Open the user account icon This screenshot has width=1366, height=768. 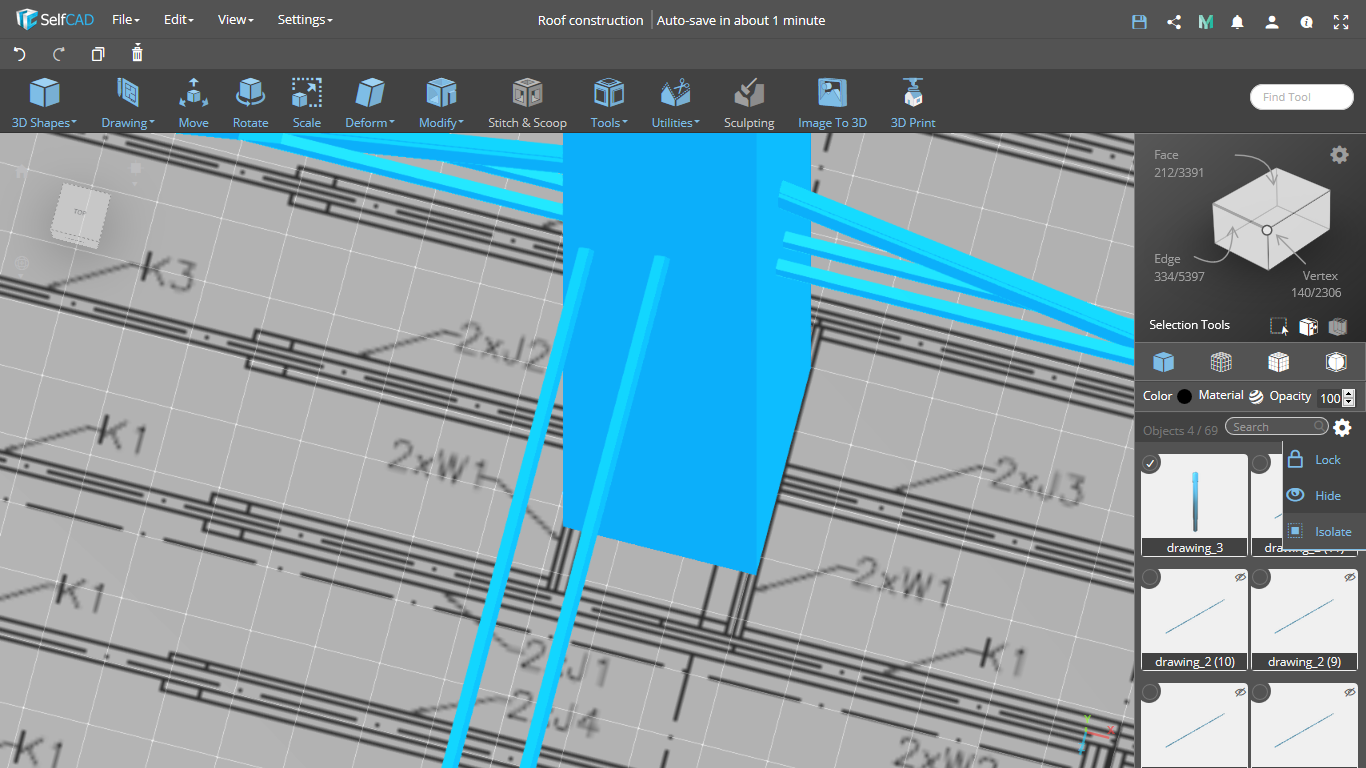tap(1271, 21)
